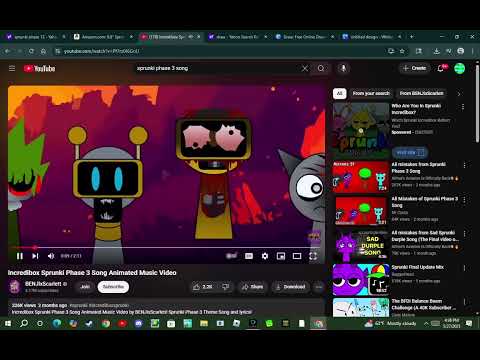Viewport: 480px width, 360px height.
Task: Play the 'Sprunki Final Update Mix' thumbnail
Action: [x=361, y=280]
